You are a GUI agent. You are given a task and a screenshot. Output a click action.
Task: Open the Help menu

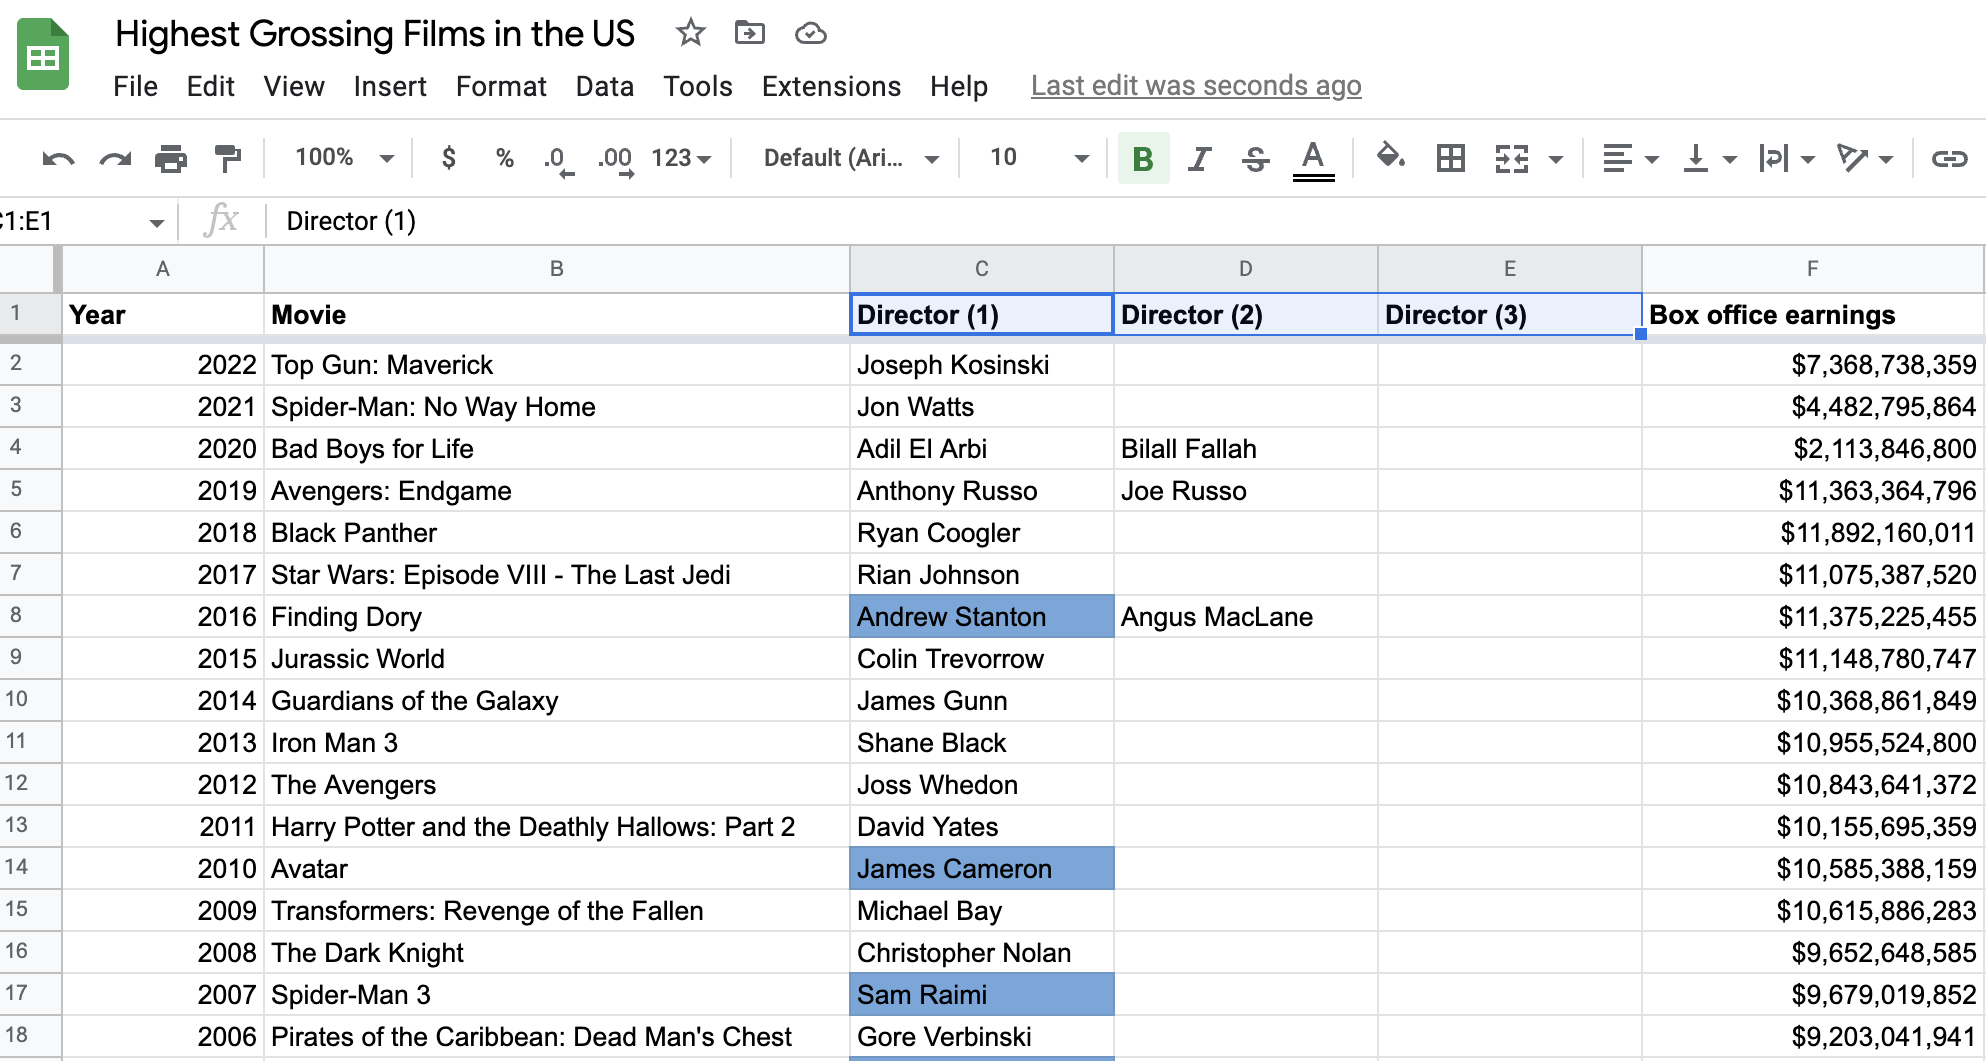tap(958, 86)
